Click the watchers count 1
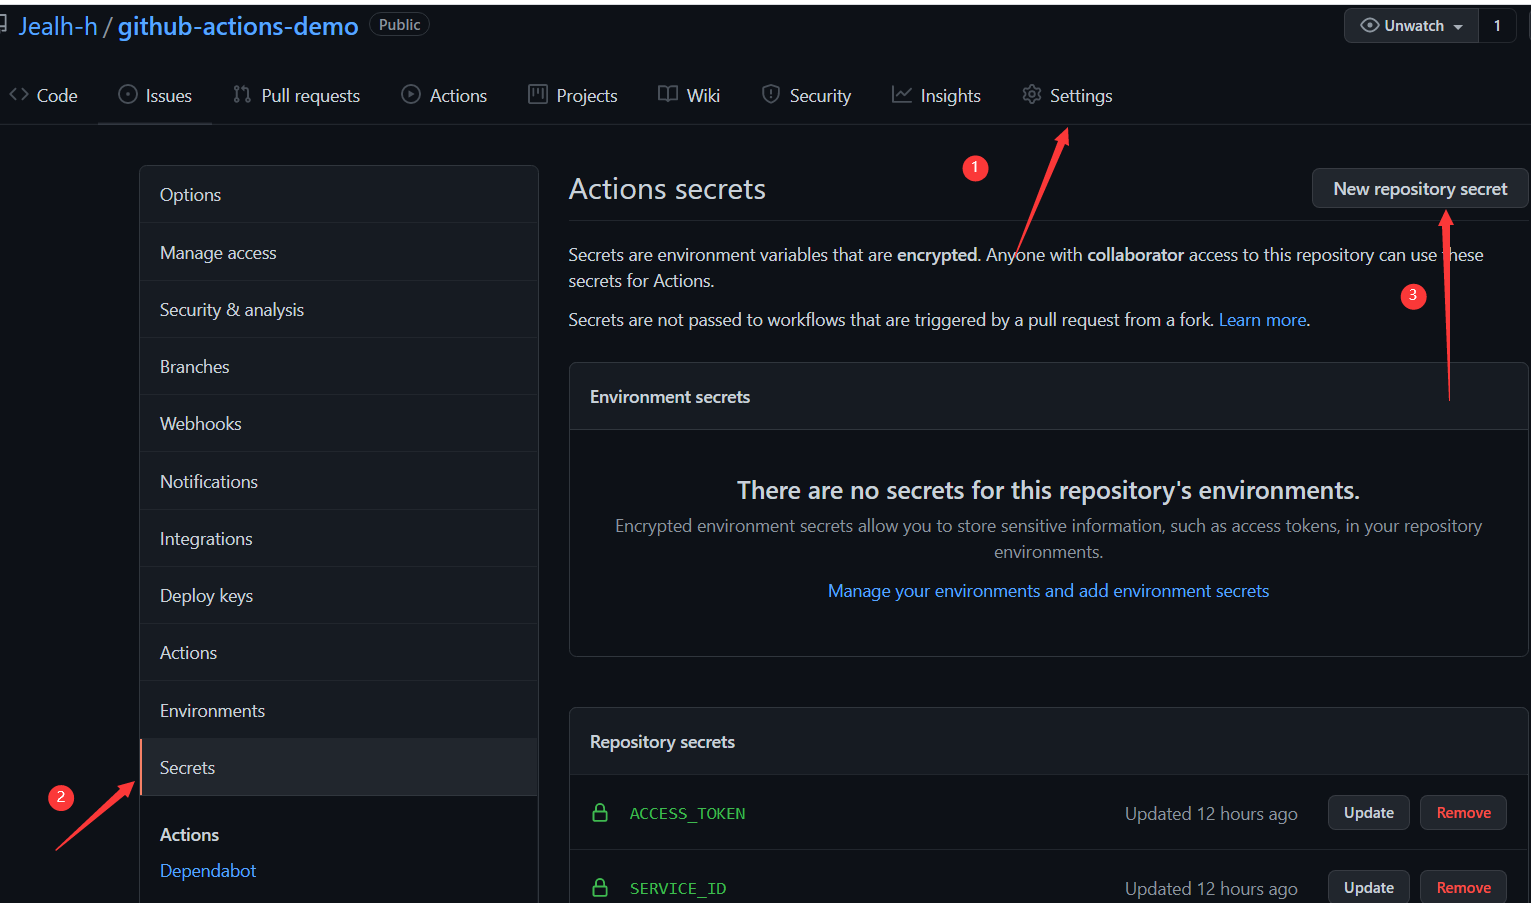 pyautogui.click(x=1497, y=25)
